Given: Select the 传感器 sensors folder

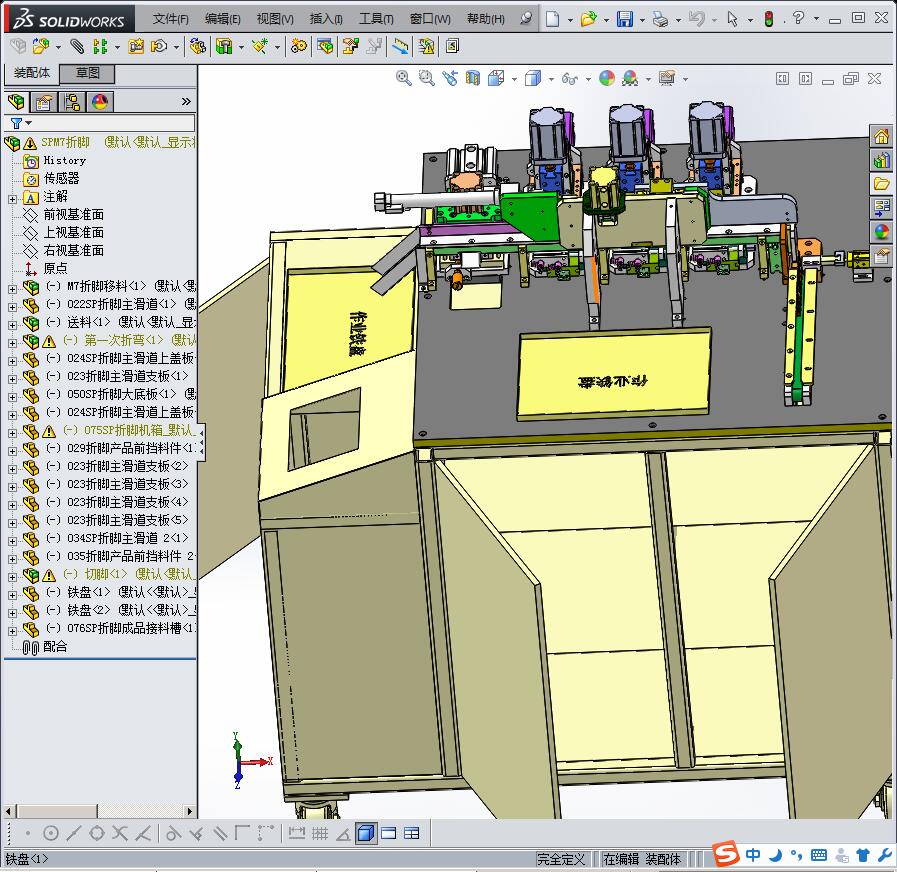Looking at the screenshot, I should point(61,179).
